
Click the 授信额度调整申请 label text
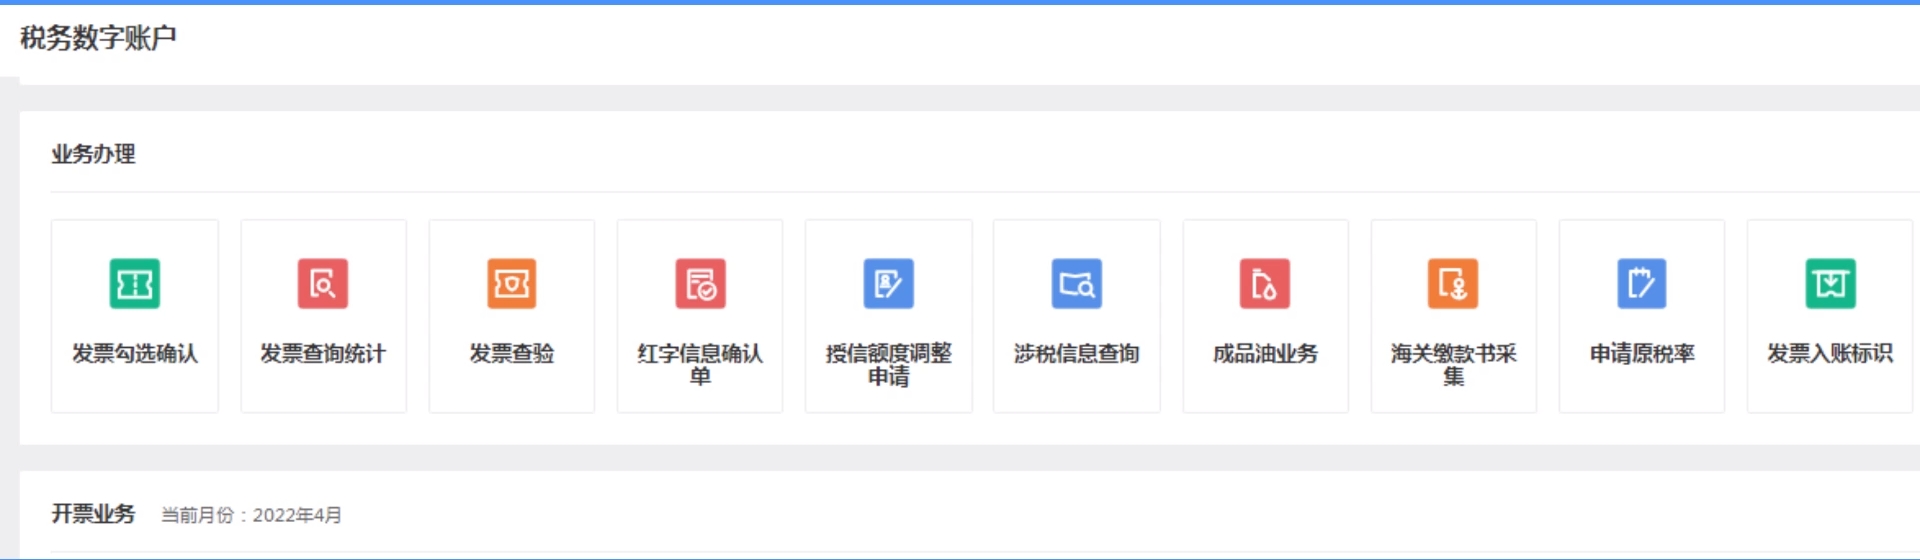coord(888,365)
